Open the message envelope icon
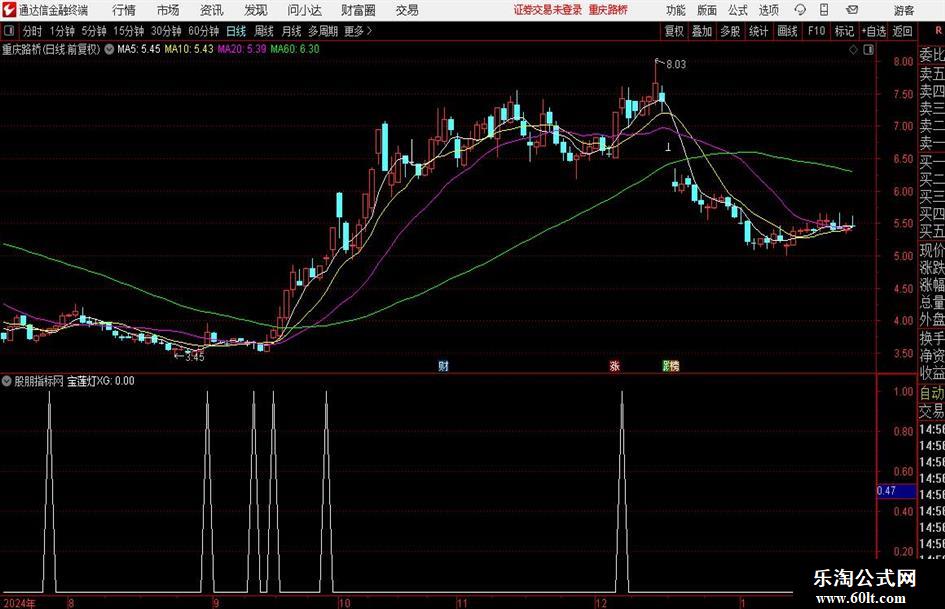Image resolution: width=945 pixels, height=609 pixels. coord(852,10)
